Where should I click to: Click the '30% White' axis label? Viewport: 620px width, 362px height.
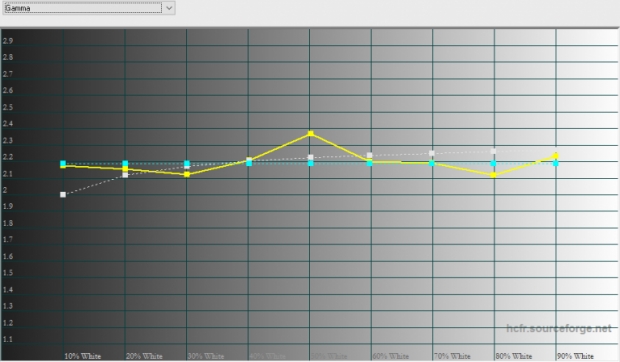point(206,356)
